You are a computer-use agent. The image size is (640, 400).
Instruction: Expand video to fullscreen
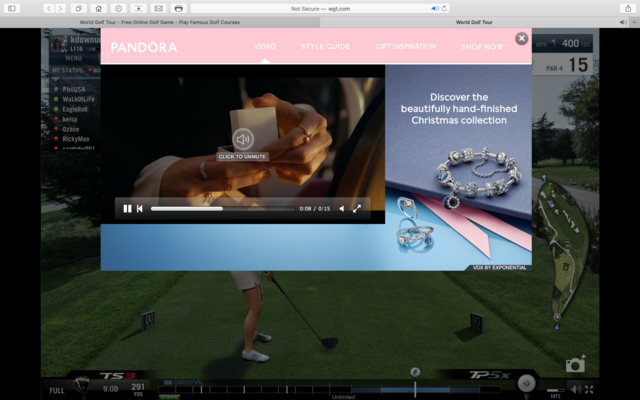[357, 209]
